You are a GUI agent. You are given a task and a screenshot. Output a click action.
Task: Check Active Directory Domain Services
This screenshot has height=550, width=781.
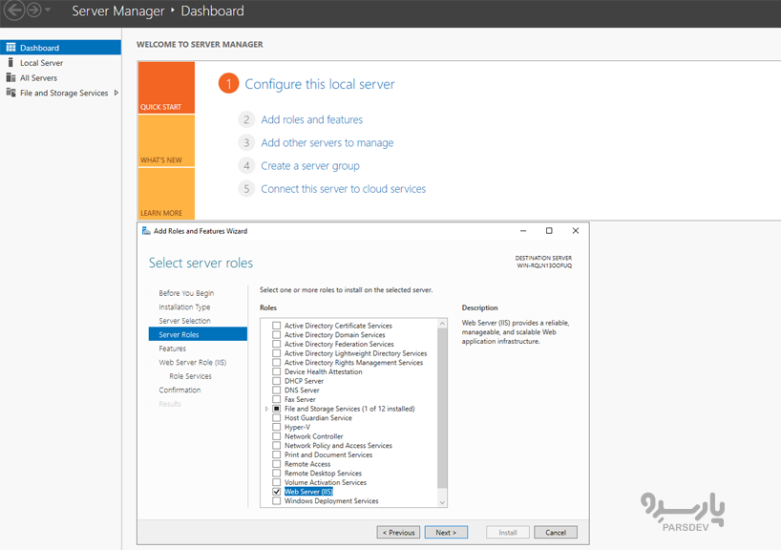click(276, 335)
